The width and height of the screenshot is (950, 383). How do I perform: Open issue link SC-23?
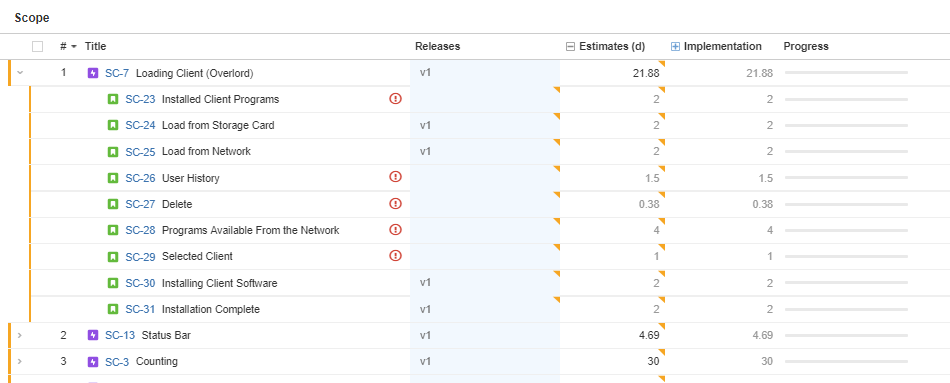pyautogui.click(x=141, y=99)
